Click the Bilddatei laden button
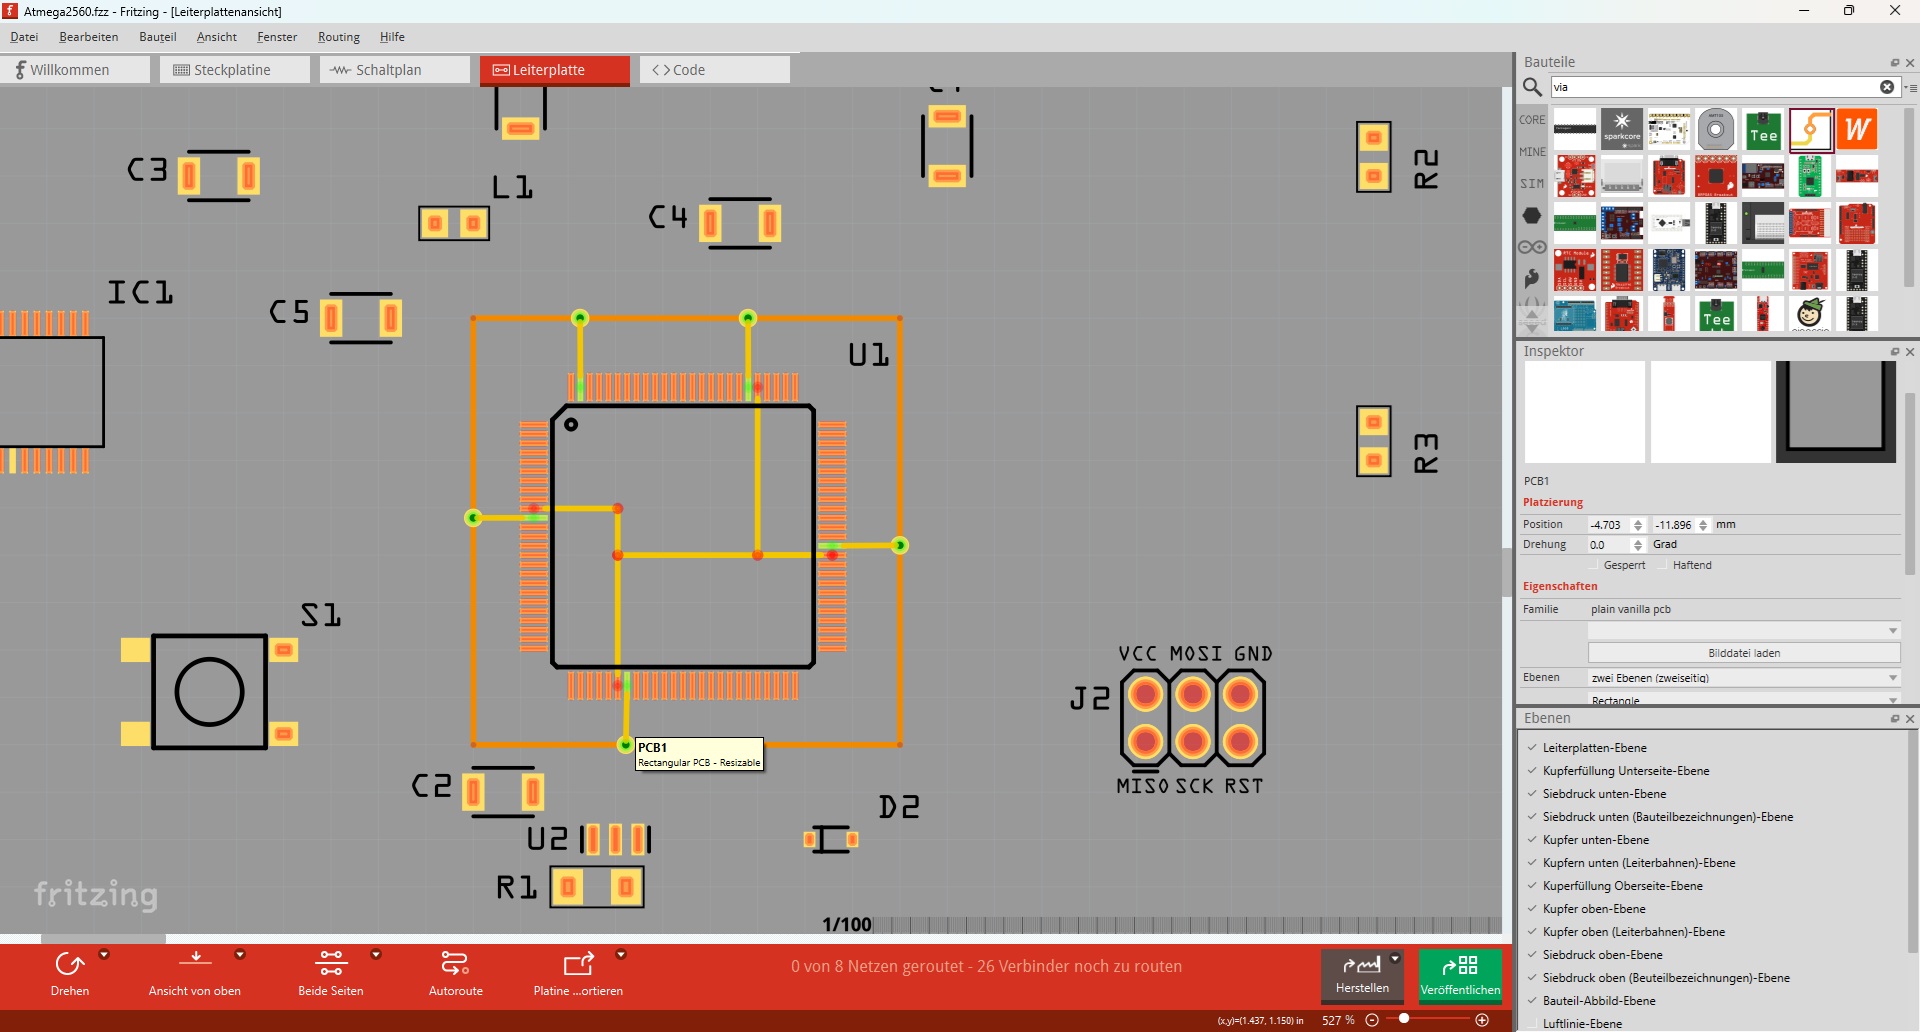Screen dimensions: 1920x1032 (x=1743, y=653)
